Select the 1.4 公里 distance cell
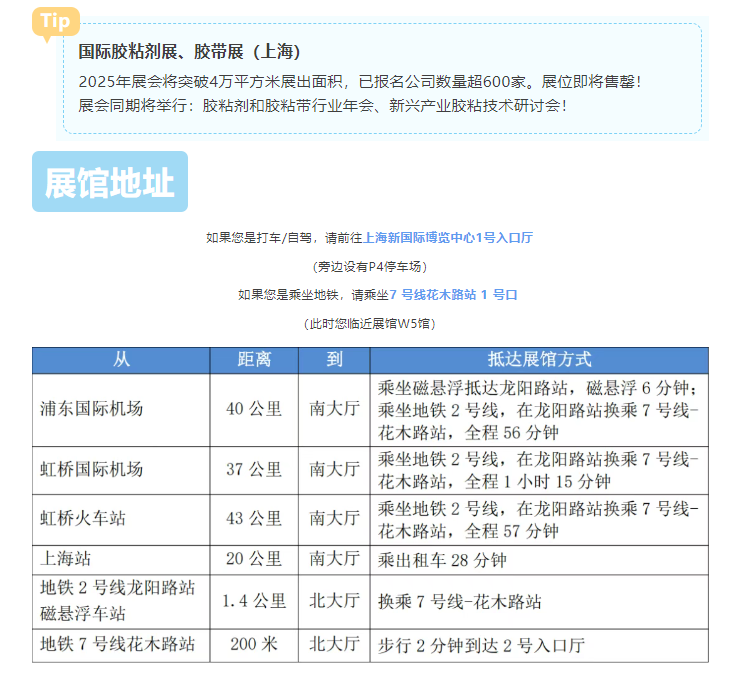The width and height of the screenshot is (734, 678). coord(254,602)
